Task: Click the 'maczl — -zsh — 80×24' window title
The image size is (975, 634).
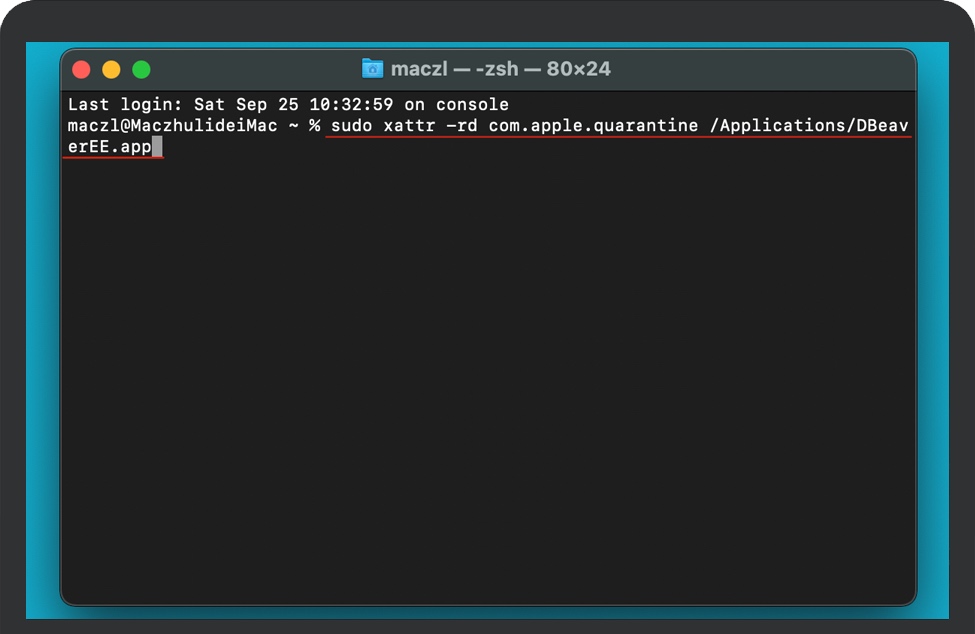Action: point(501,68)
